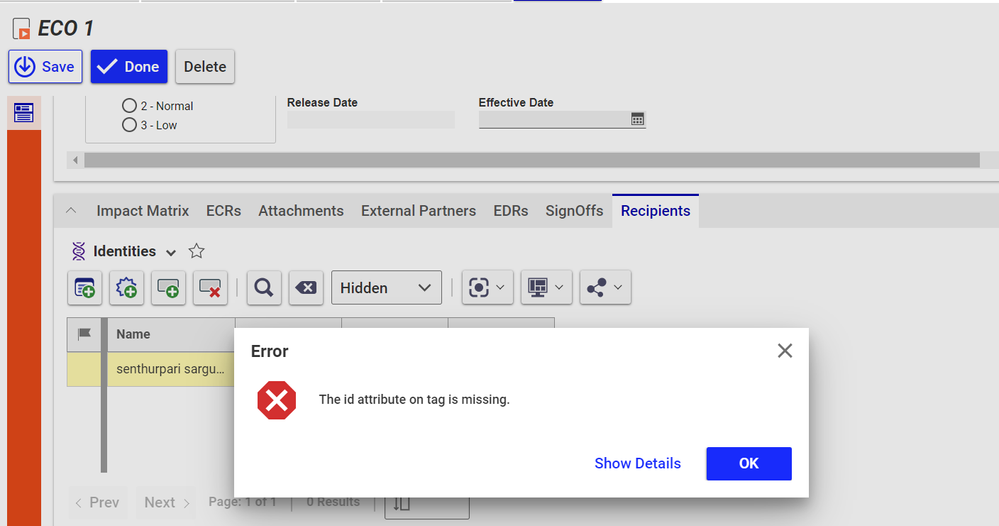Select the senthurpari sargu... row
The width and height of the screenshot is (999, 526).
pyautogui.click(x=170, y=369)
